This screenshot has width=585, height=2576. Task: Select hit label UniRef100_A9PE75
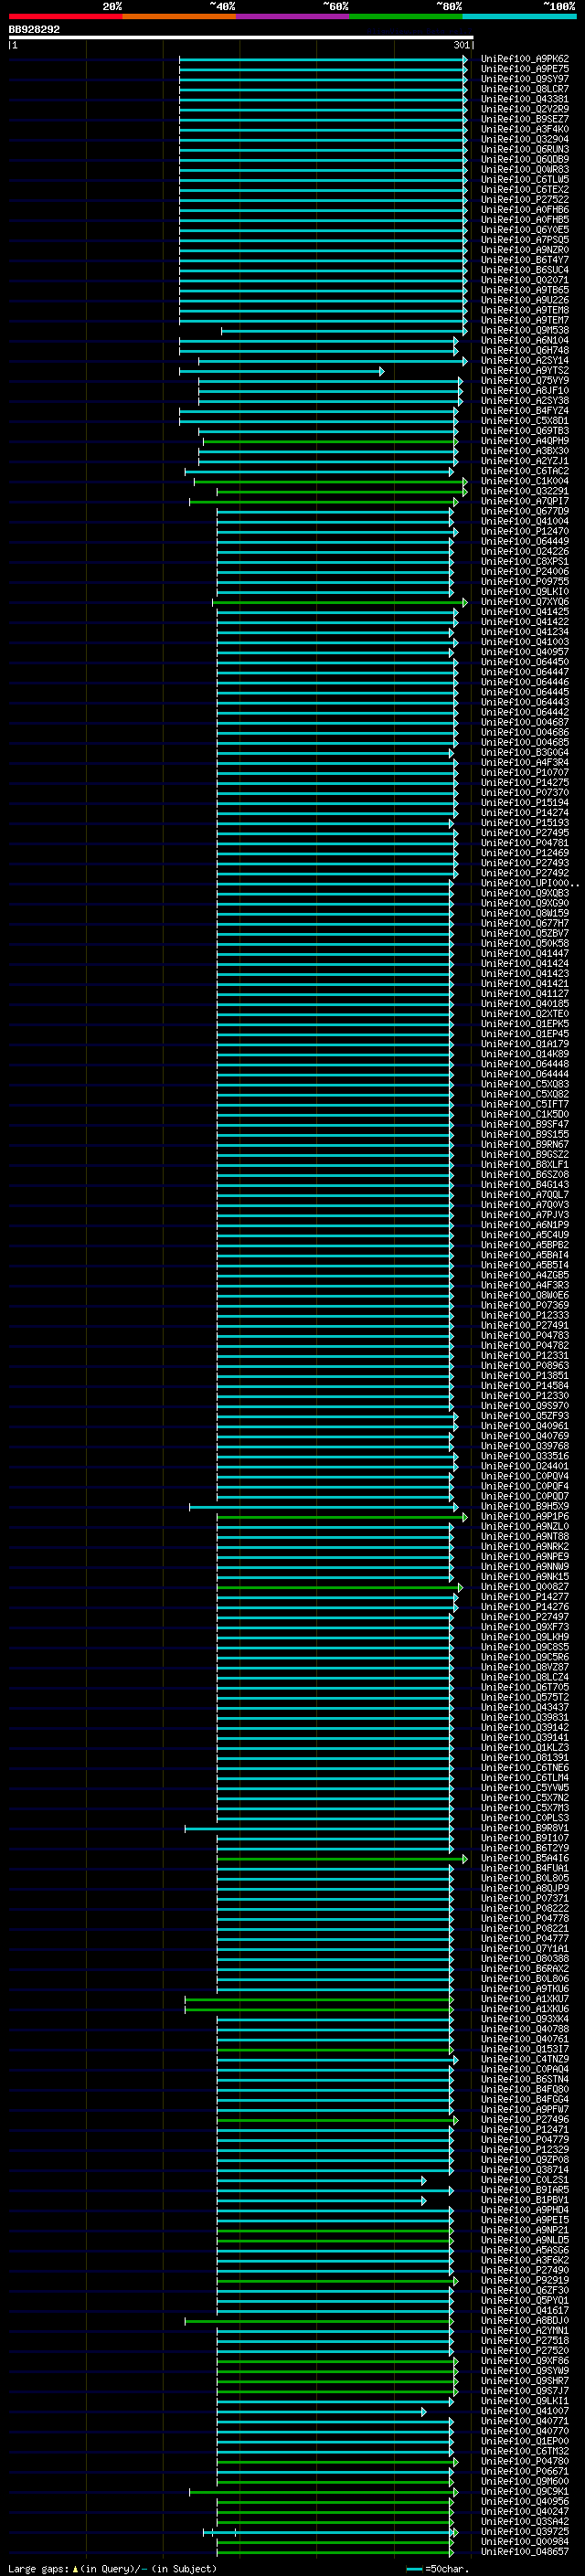coord(525,69)
